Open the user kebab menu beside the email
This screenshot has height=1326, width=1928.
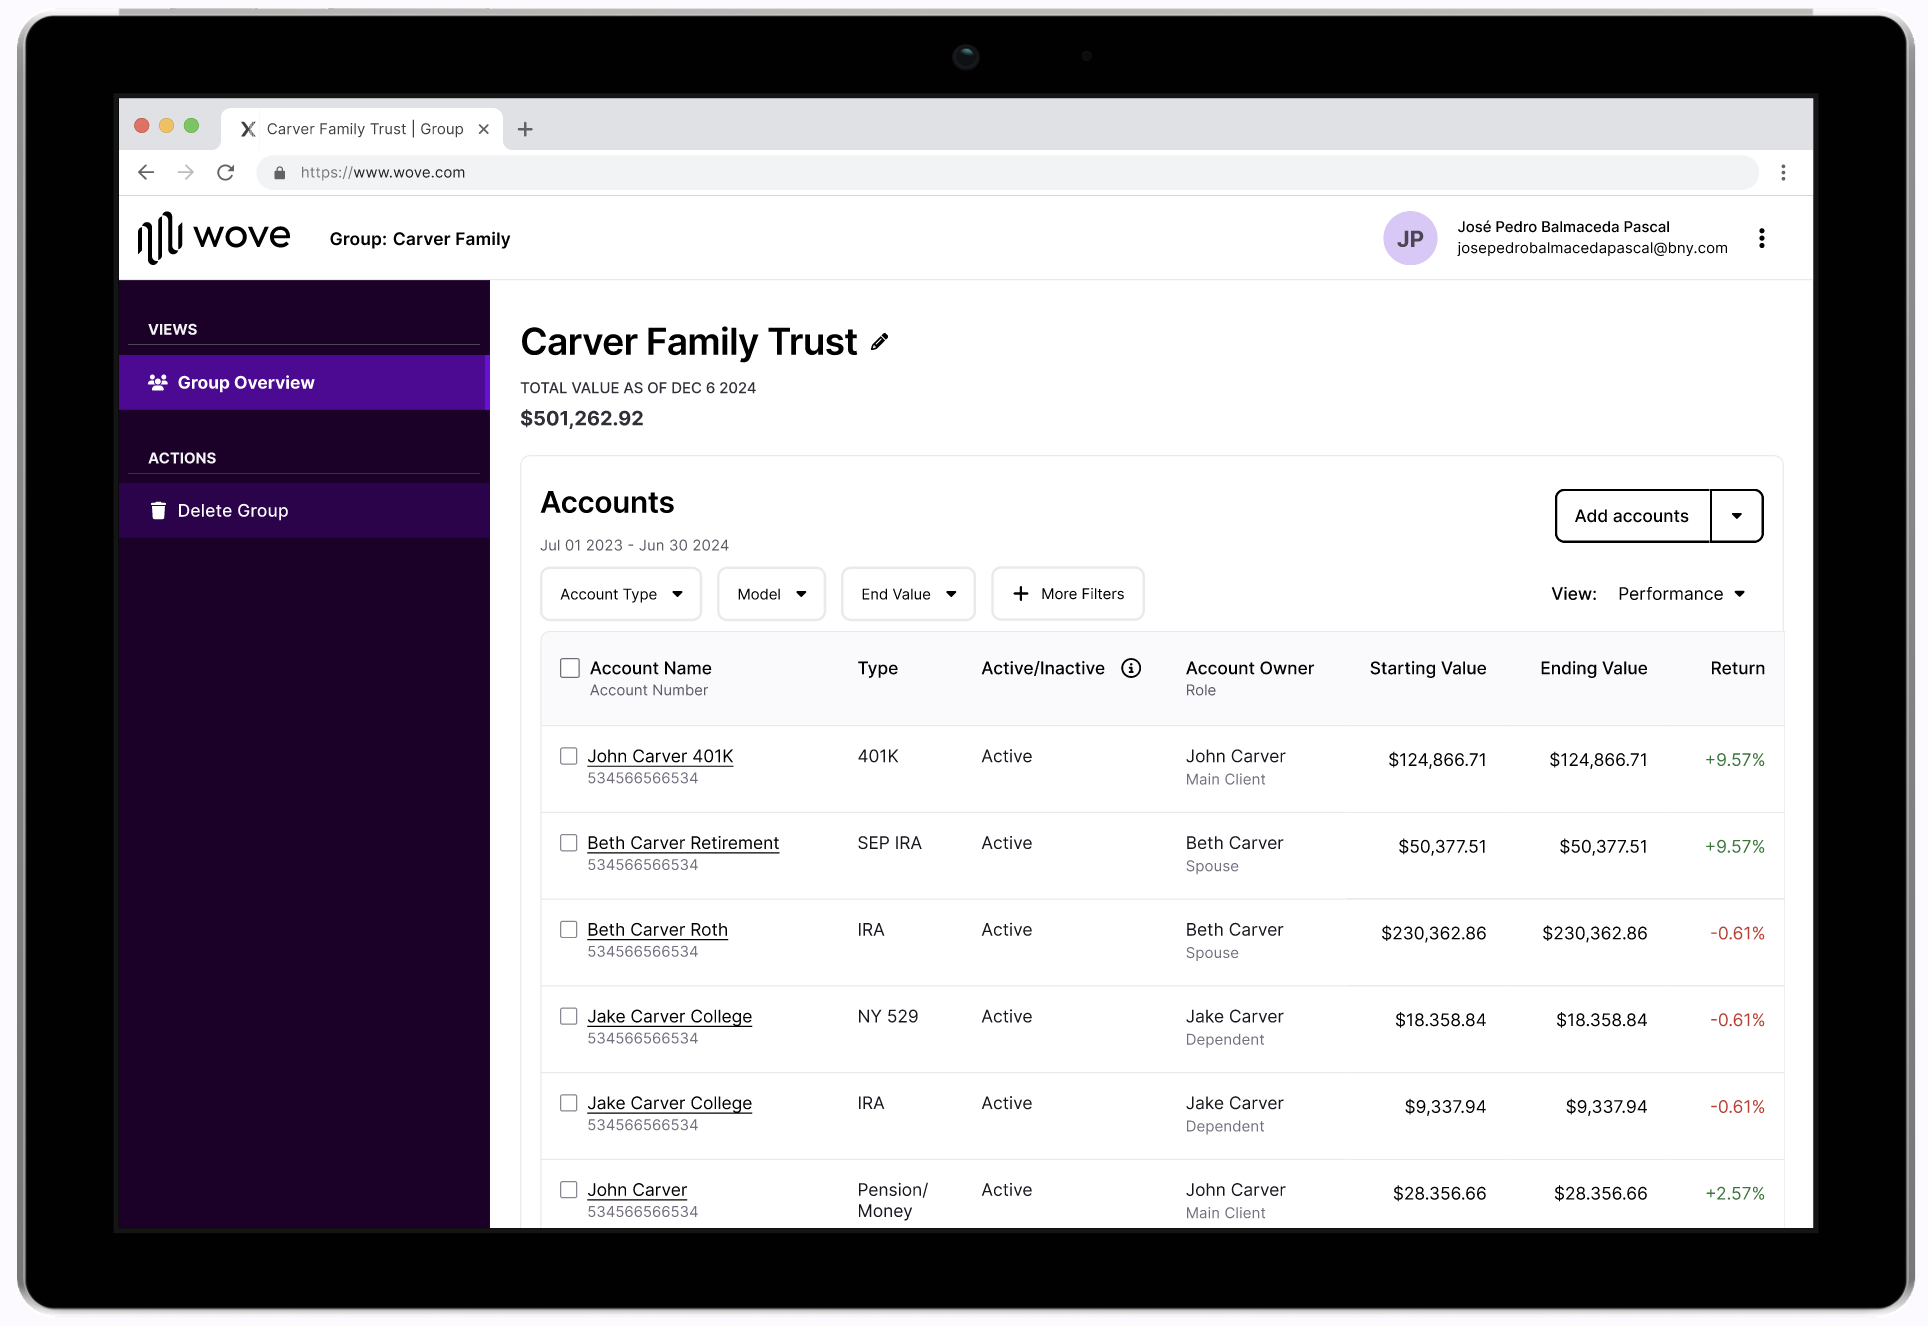click(1761, 238)
